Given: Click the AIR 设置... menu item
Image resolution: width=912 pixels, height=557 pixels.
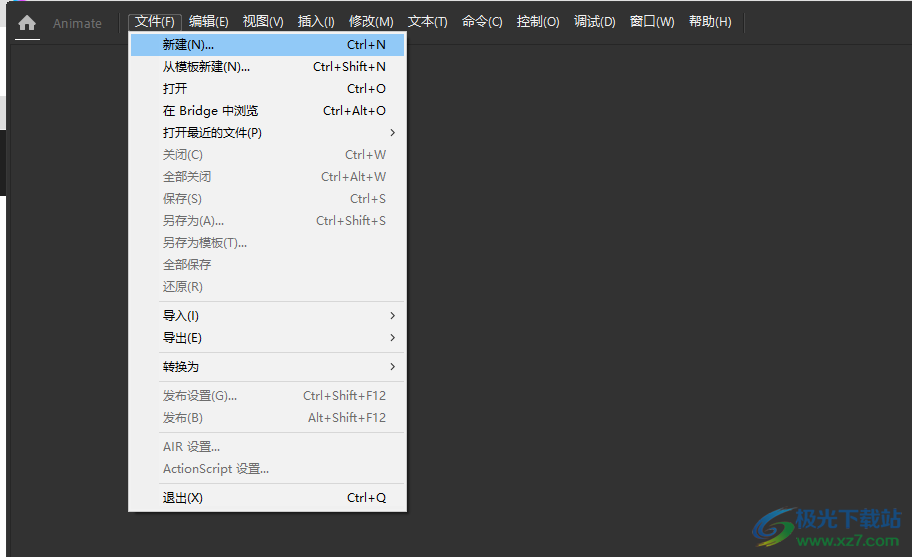Looking at the screenshot, I should coord(267,447).
